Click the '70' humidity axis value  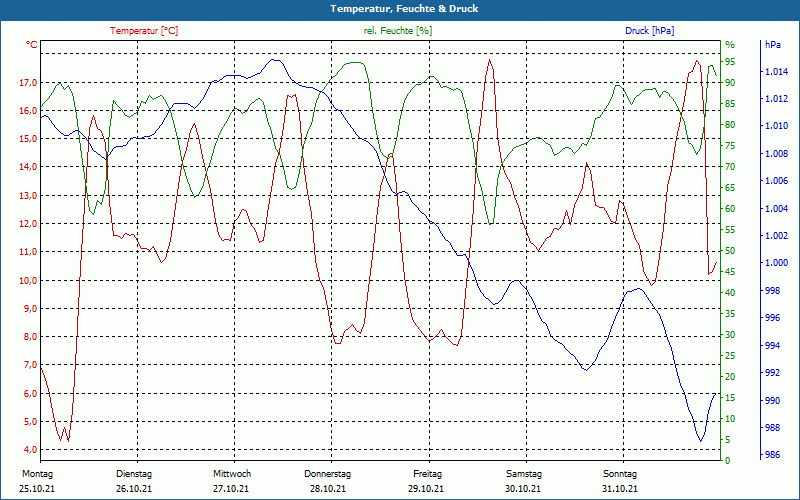[x=730, y=167]
